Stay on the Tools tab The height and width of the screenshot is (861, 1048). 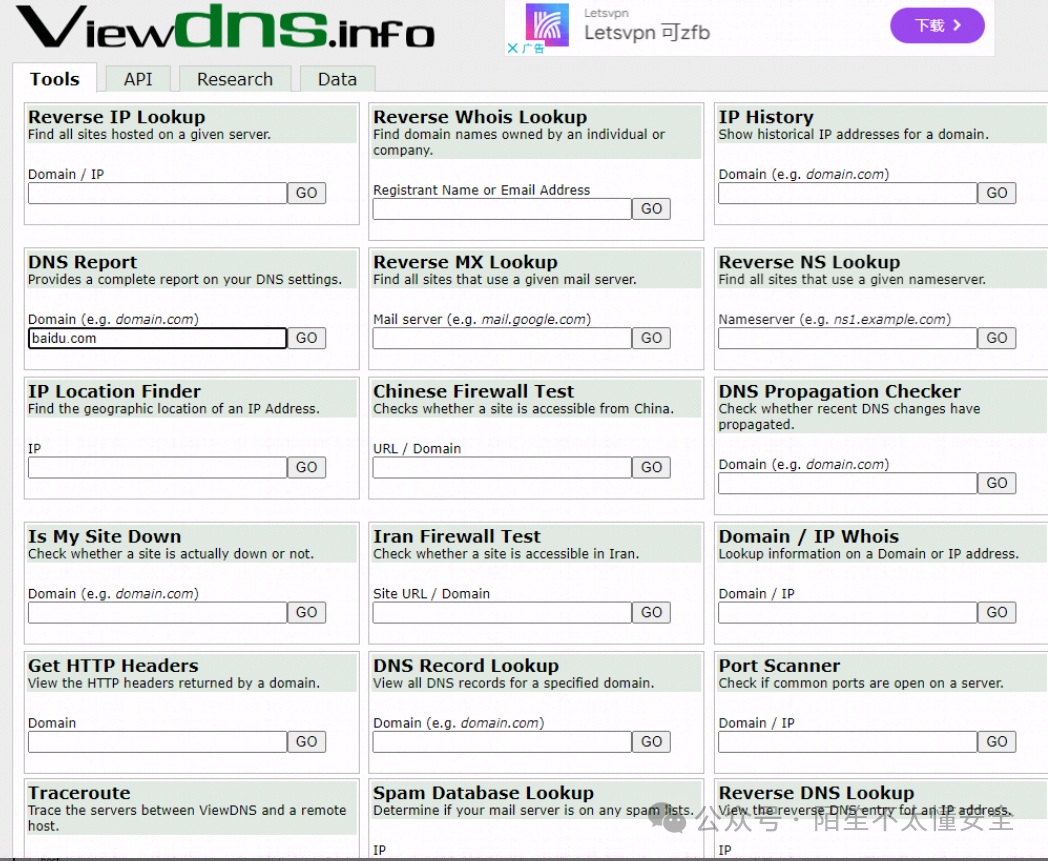point(55,79)
